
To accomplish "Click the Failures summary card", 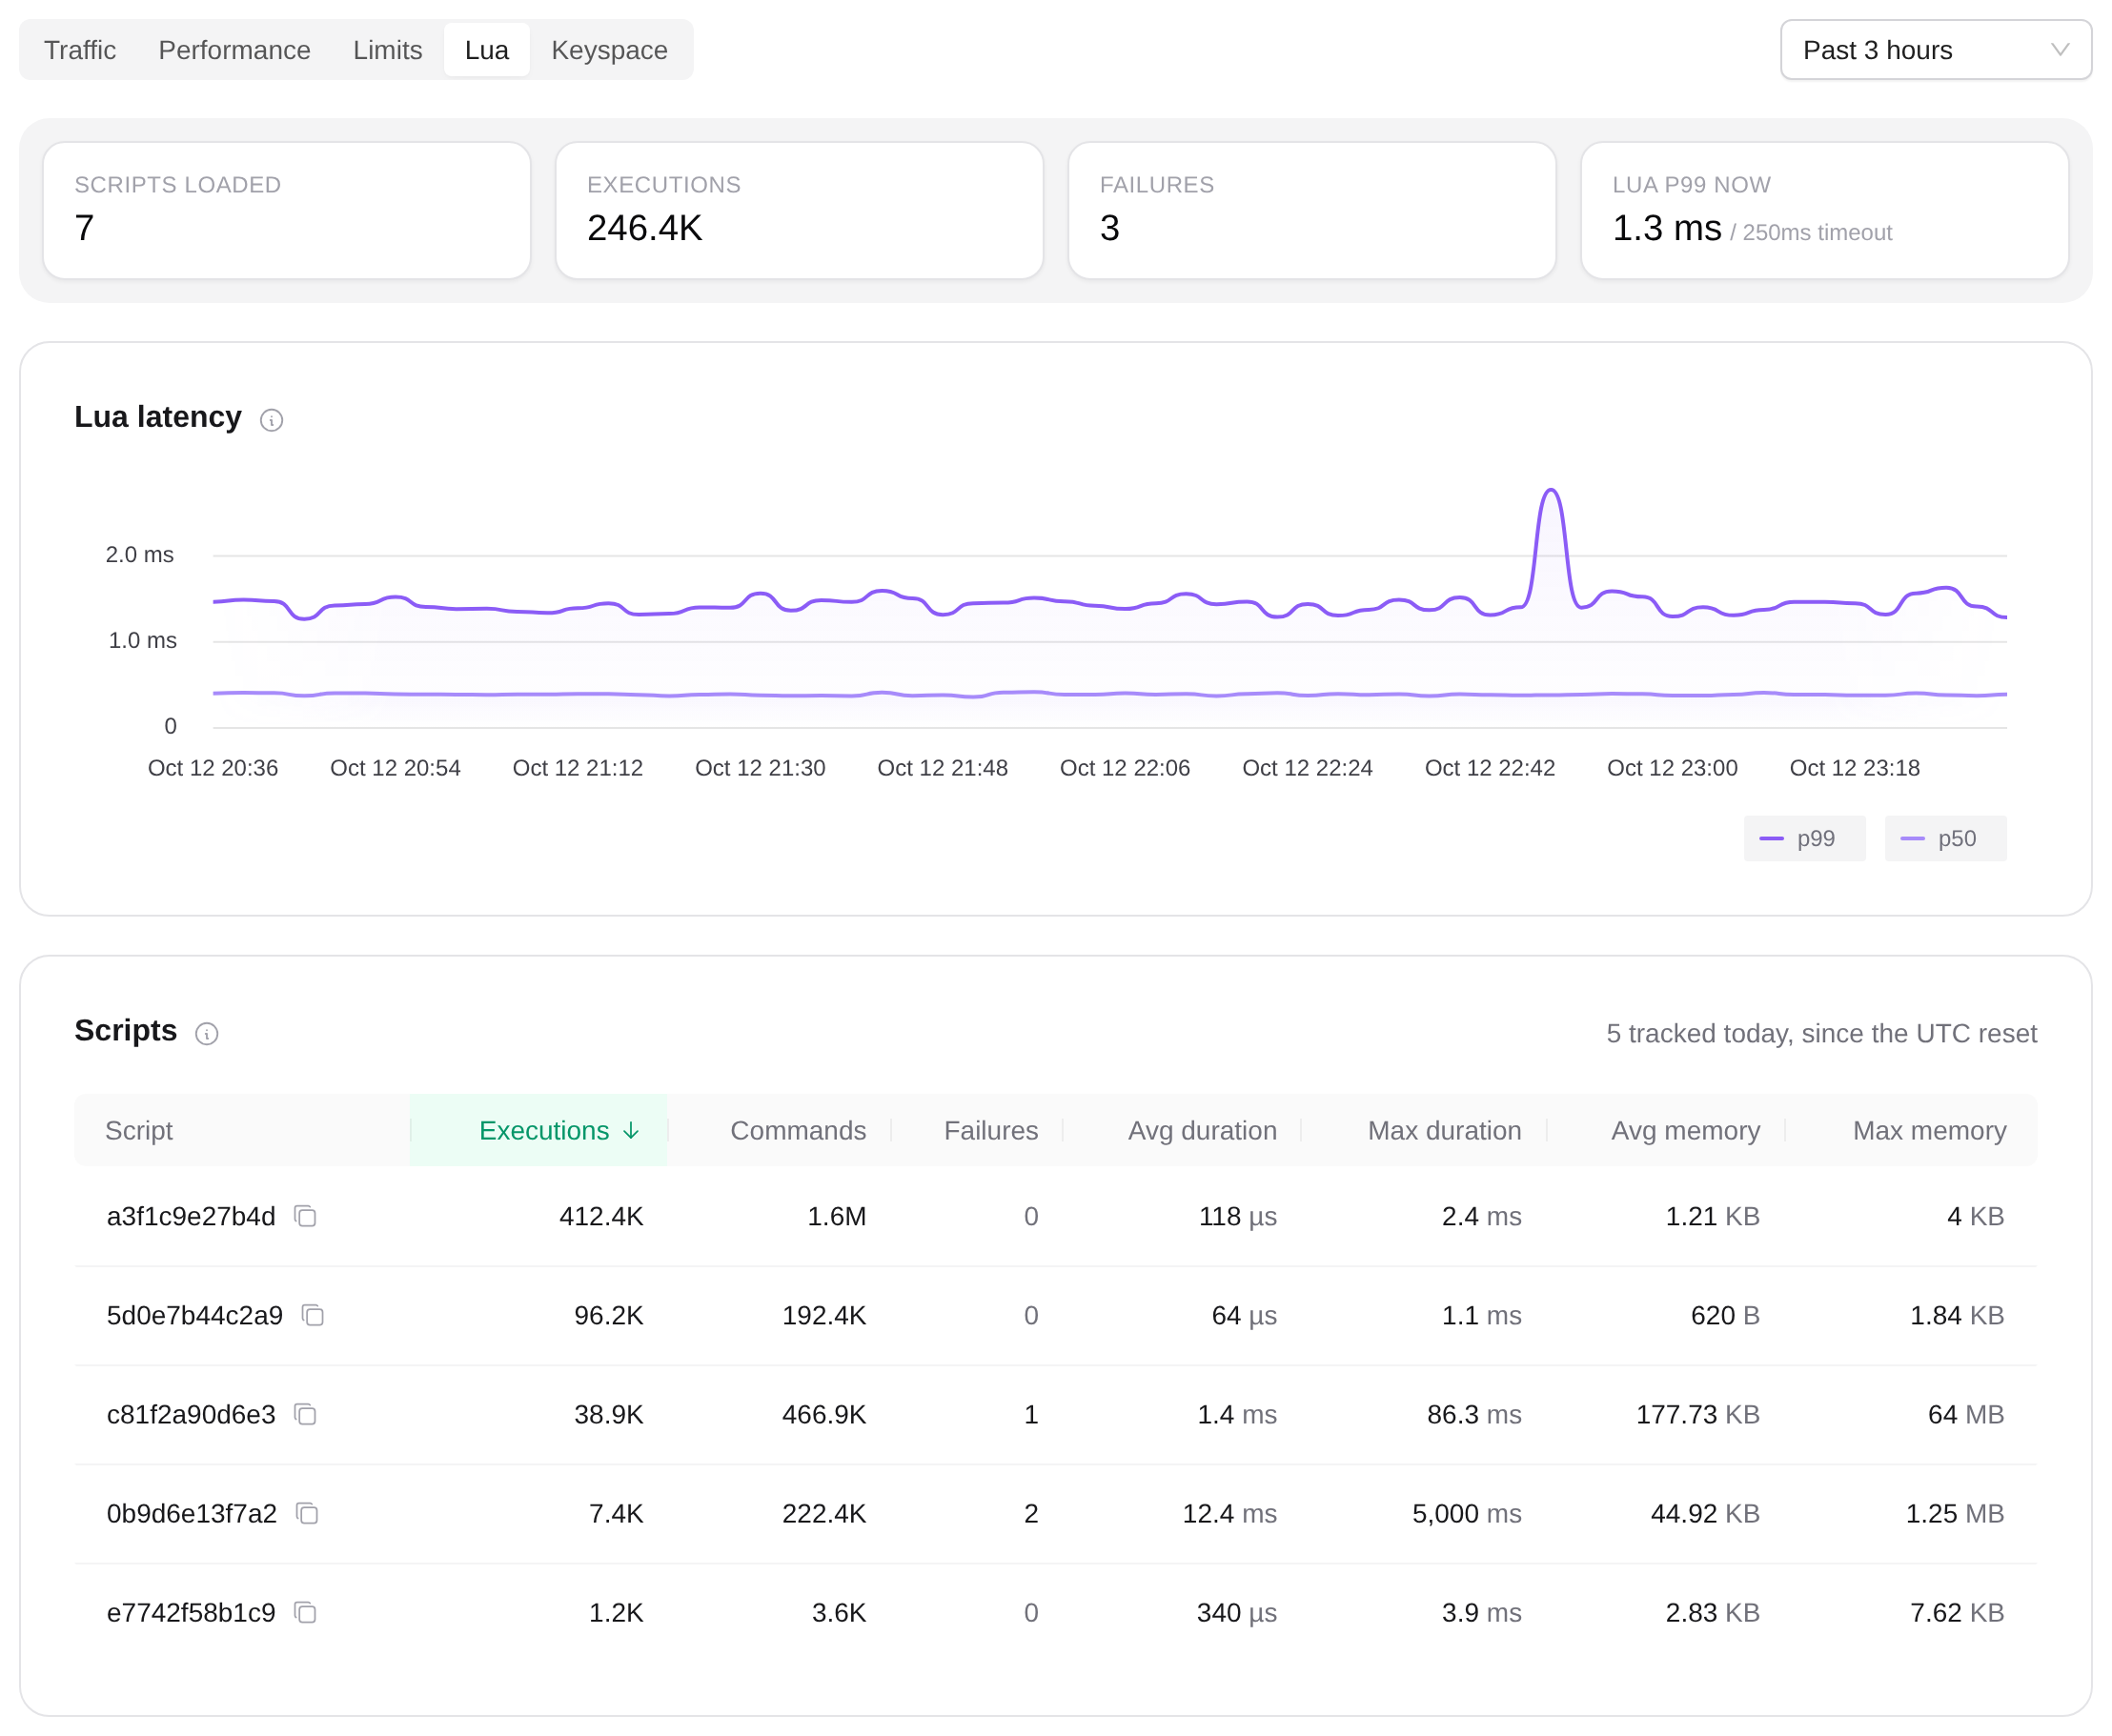I will [1312, 210].
